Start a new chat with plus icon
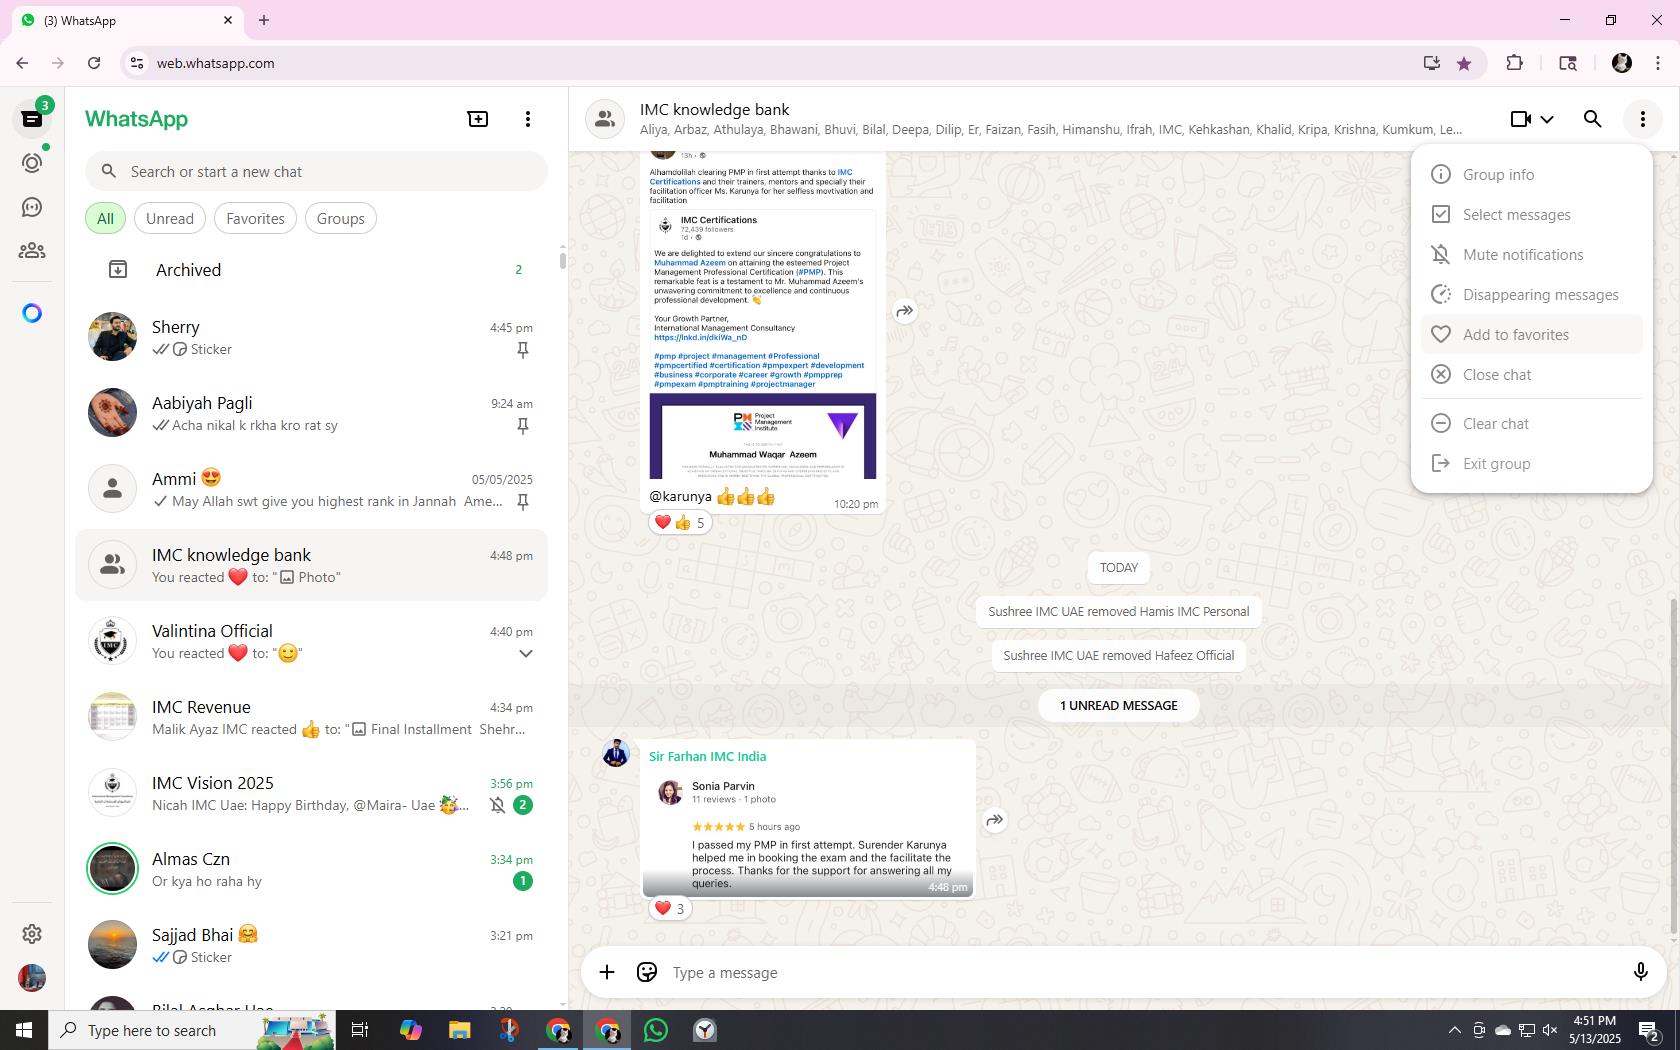 (478, 119)
